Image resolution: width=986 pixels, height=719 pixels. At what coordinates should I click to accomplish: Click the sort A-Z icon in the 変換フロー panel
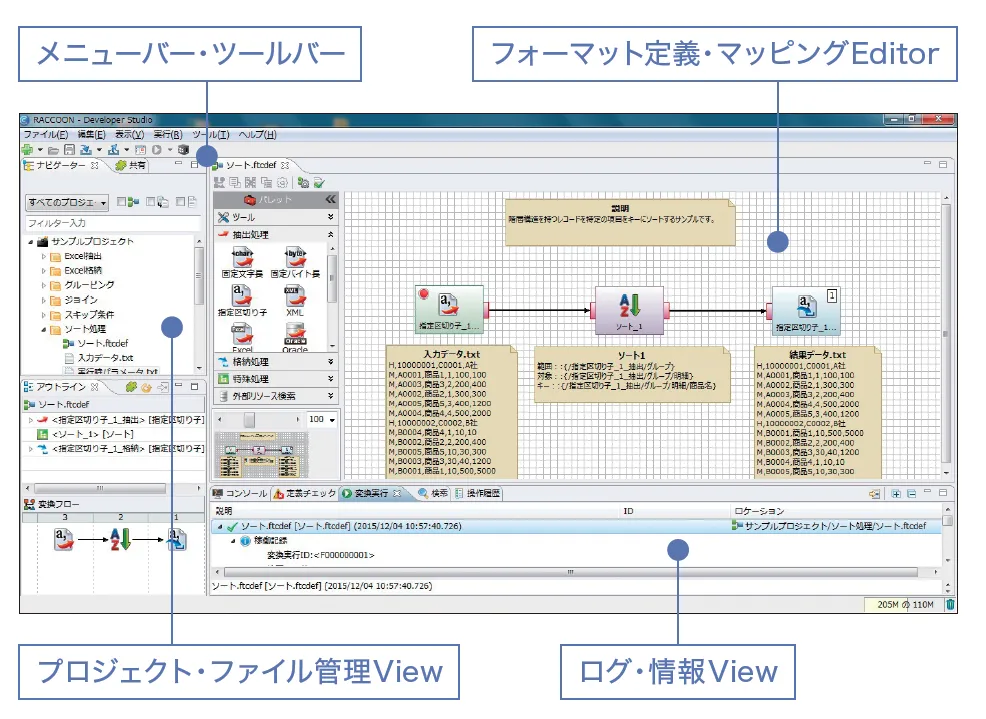[119, 539]
